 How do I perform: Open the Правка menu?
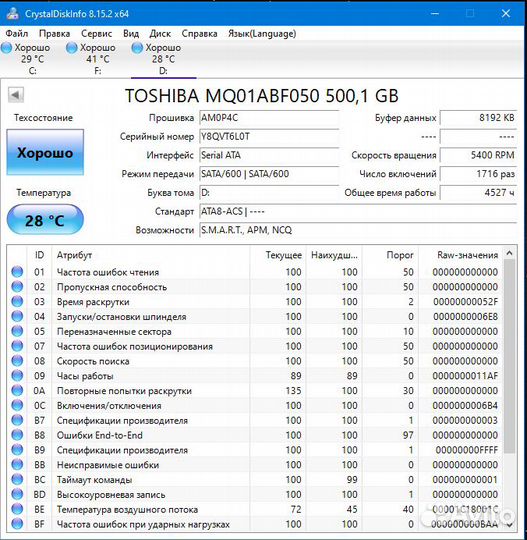[x=54, y=33]
